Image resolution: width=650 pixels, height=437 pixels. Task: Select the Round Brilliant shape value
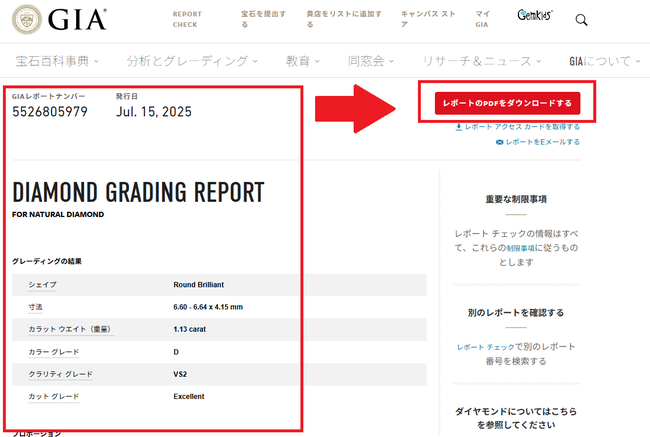(199, 285)
